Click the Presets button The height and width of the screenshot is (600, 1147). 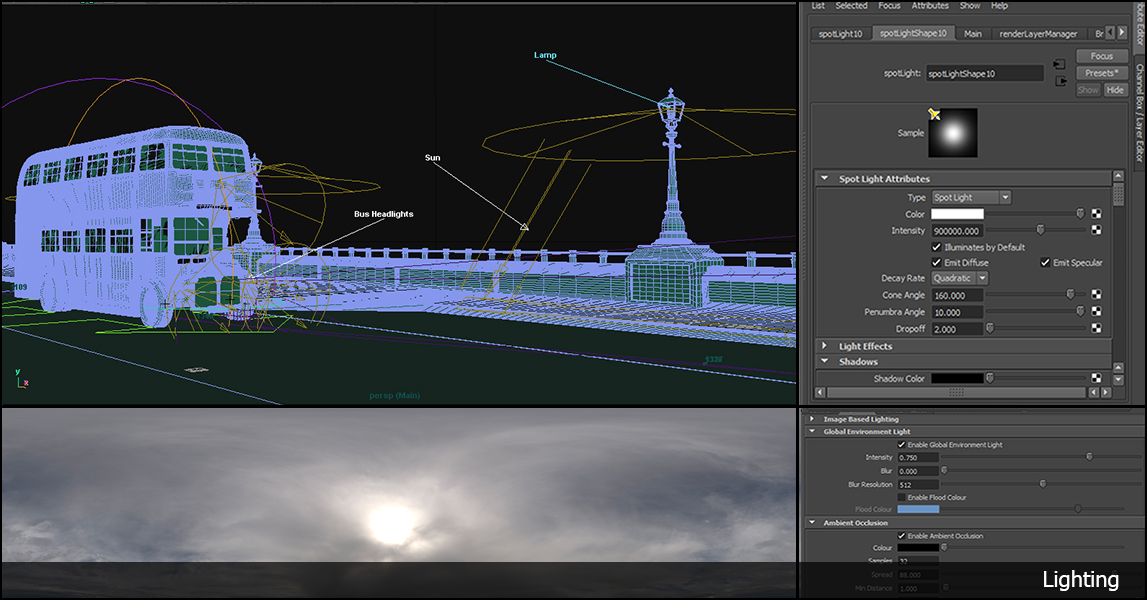pyautogui.click(x=1101, y=73)
